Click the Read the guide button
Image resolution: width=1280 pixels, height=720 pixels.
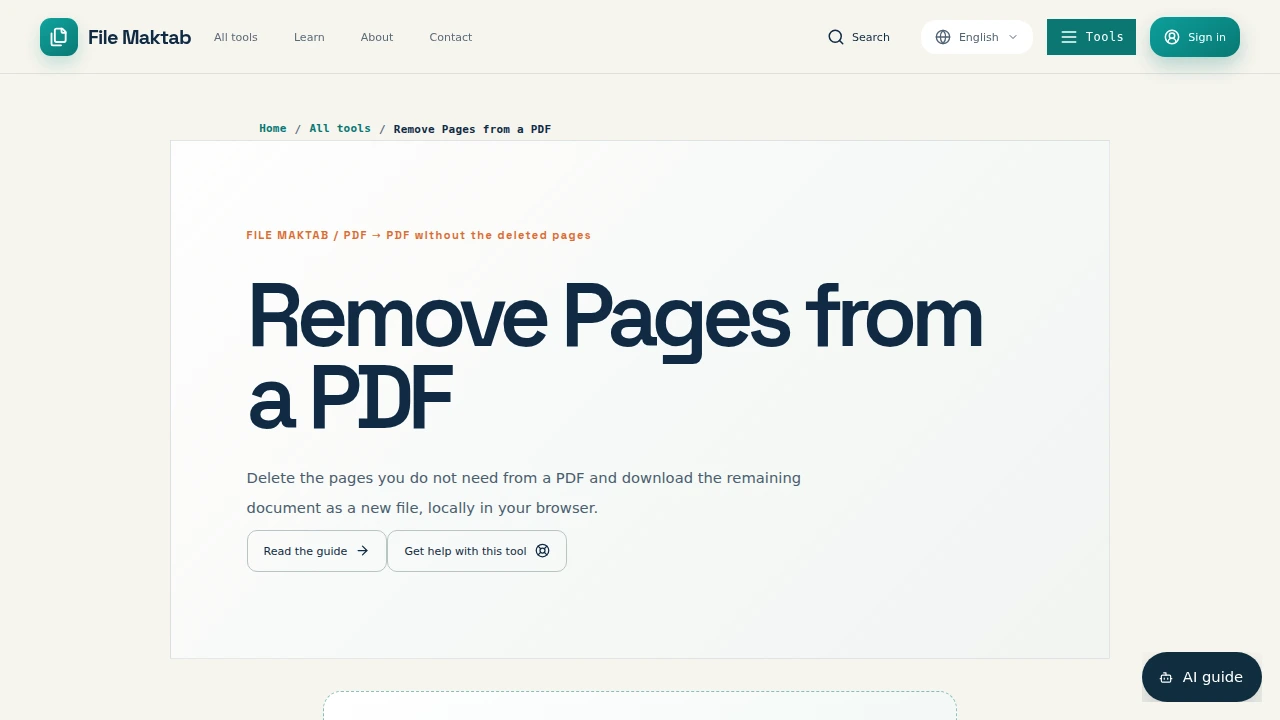pyautogui.click(x=317, y=551)
